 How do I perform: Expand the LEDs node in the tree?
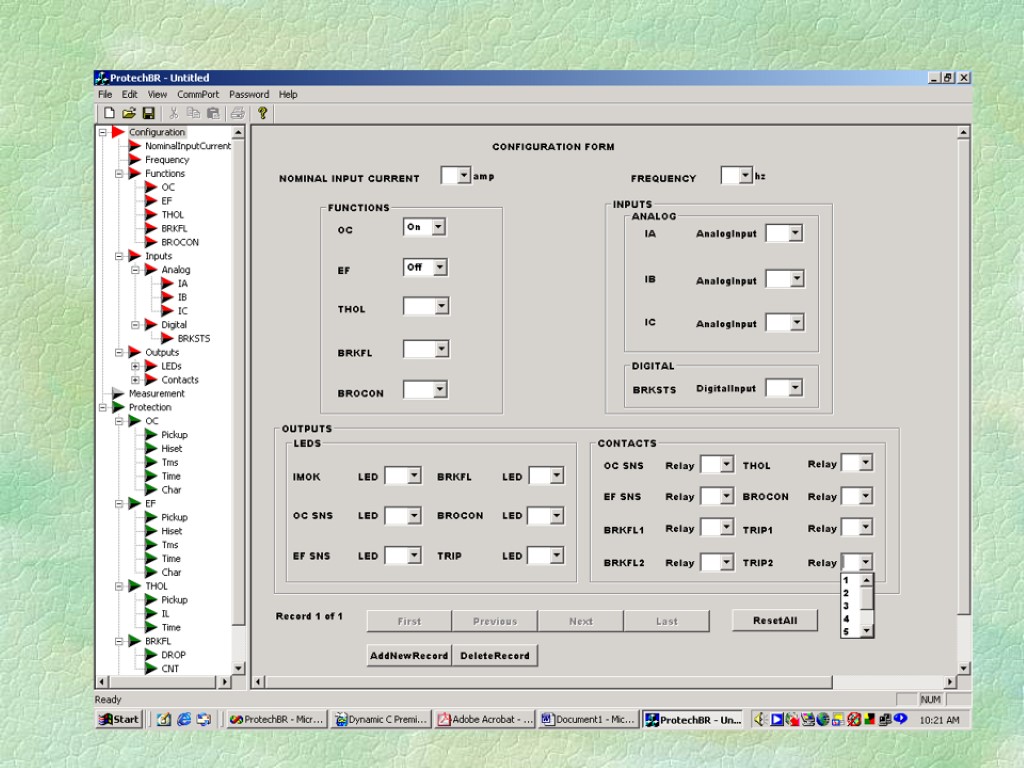tap(135, 366)
